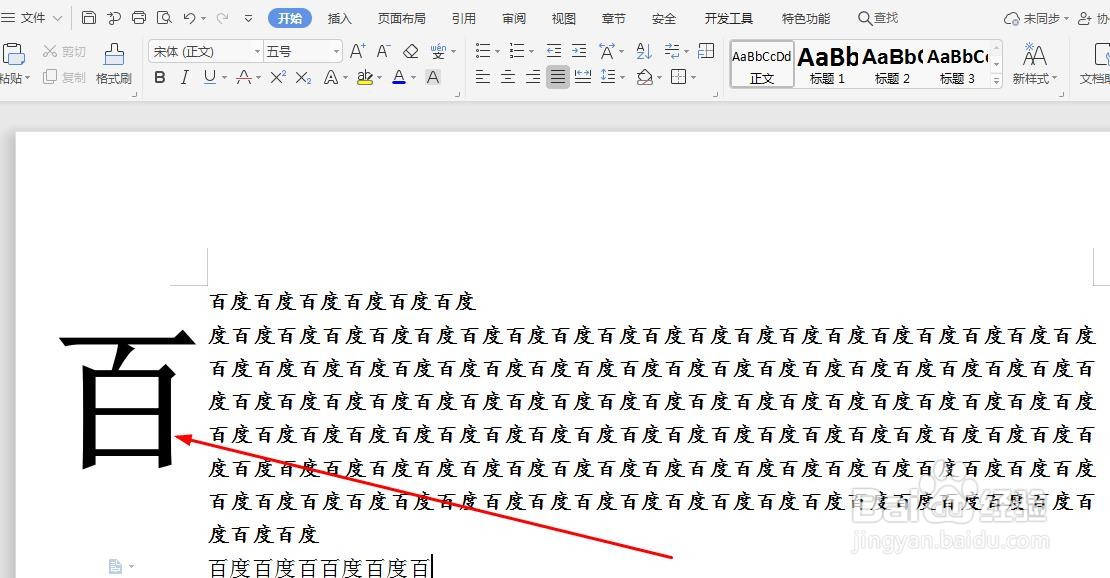Open the 特色功能 tab

point(806,18)
